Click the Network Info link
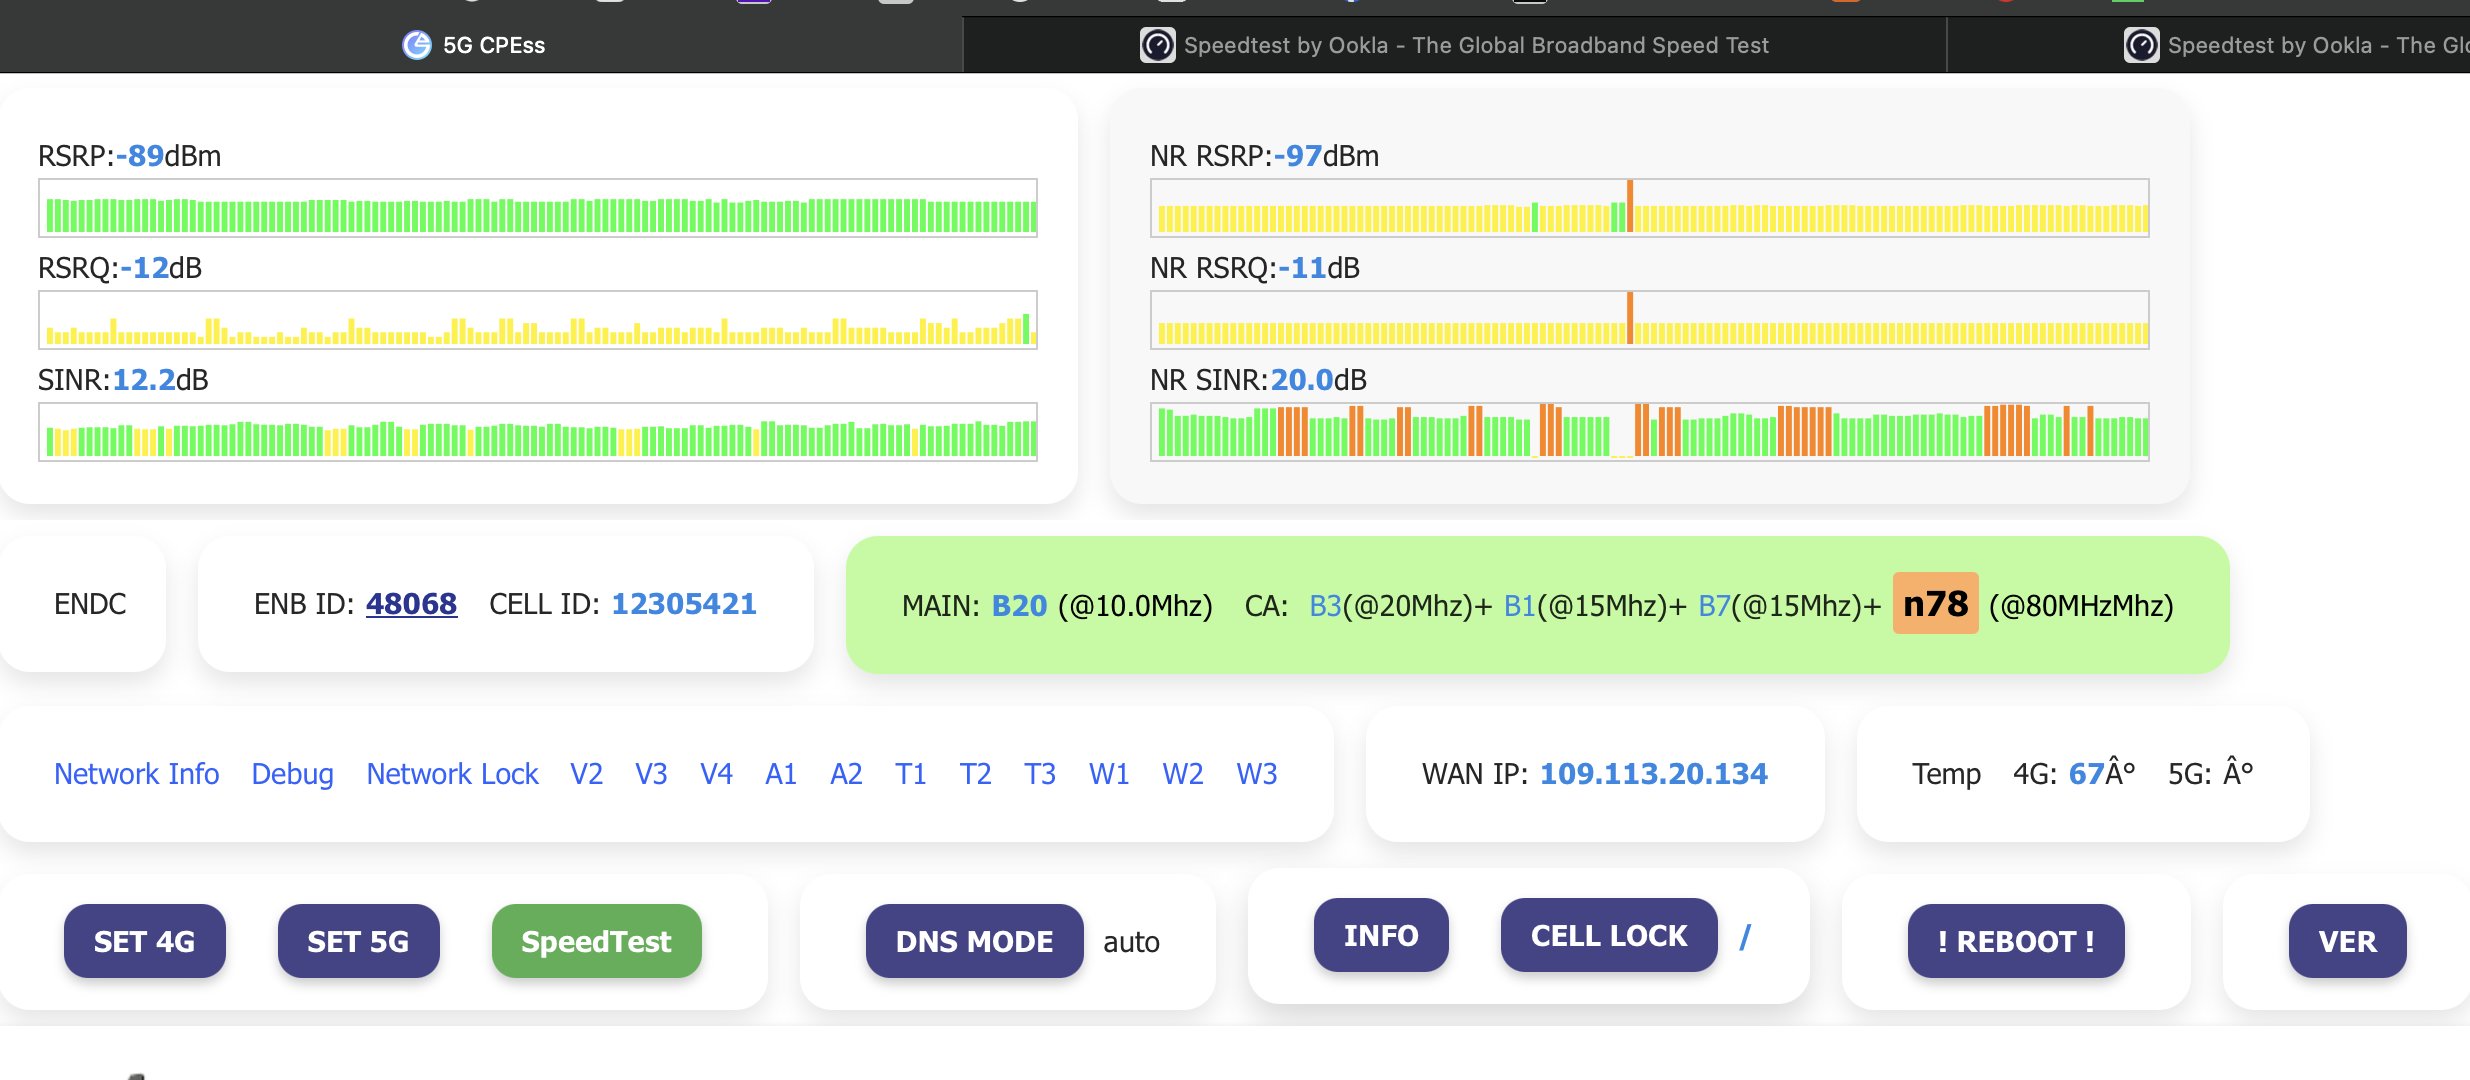This screenshot has height=1080, width=2470. coord(136,774)
